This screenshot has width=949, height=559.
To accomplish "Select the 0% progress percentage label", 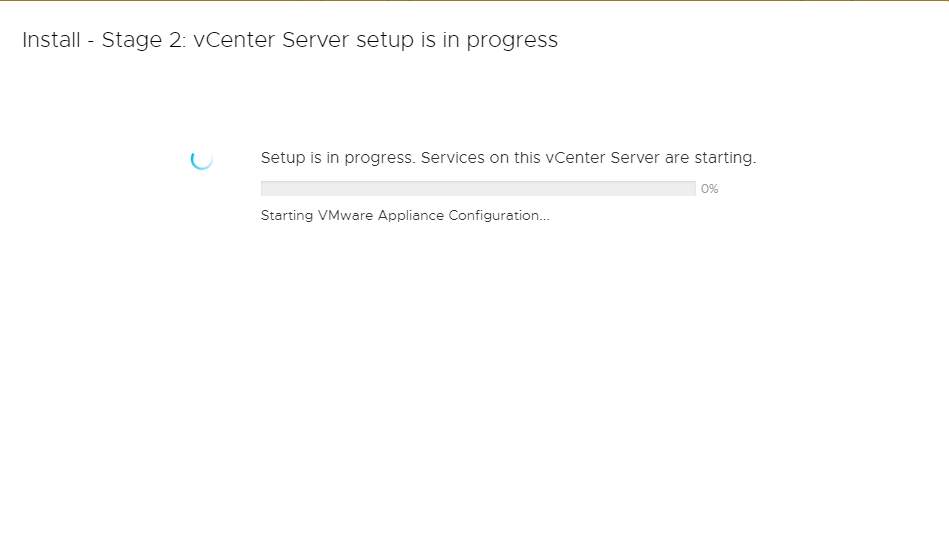I will (x=709, y=189).
